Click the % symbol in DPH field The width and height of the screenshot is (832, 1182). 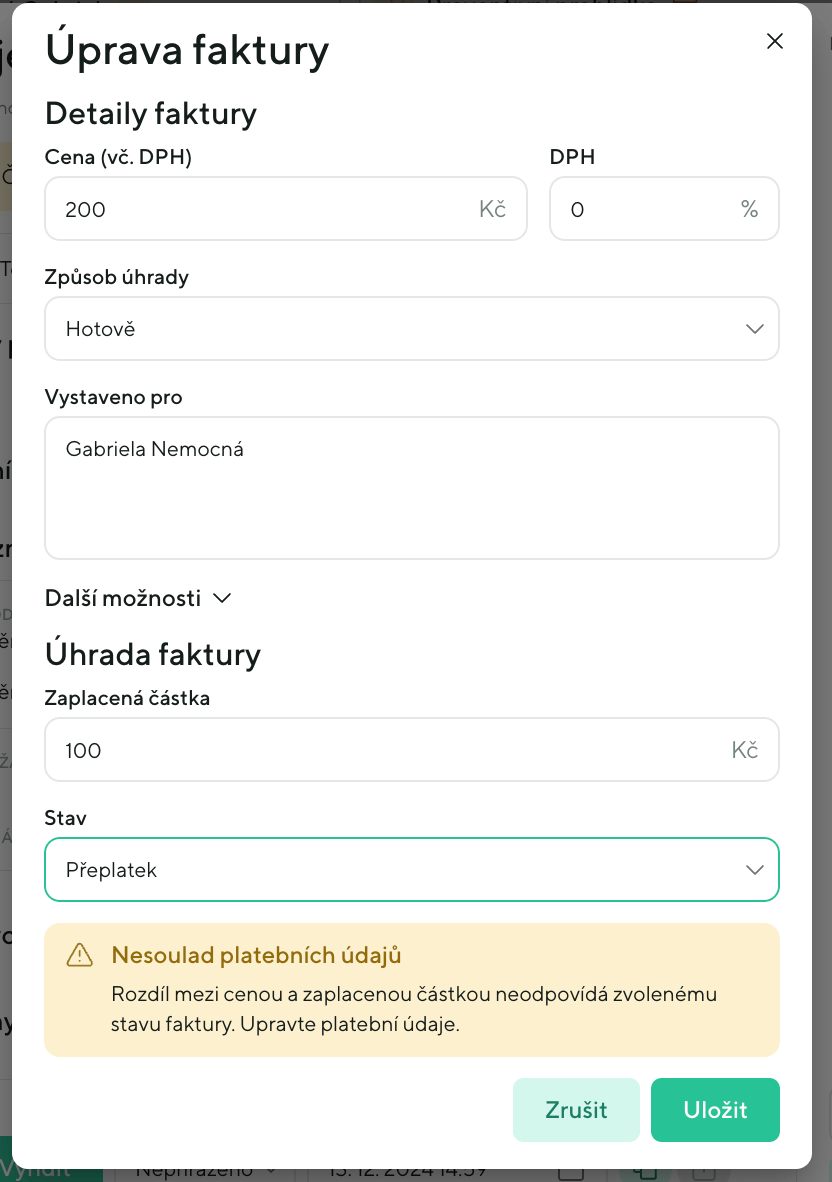coord(749,209)
